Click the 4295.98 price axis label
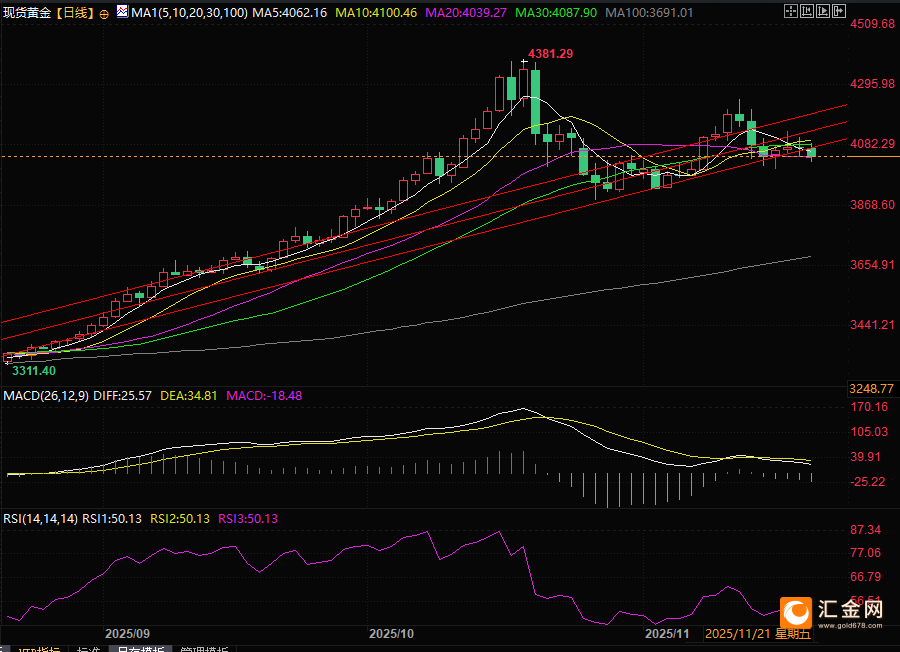900x652 pixels. pyautogui.click(x=872, y=84)
